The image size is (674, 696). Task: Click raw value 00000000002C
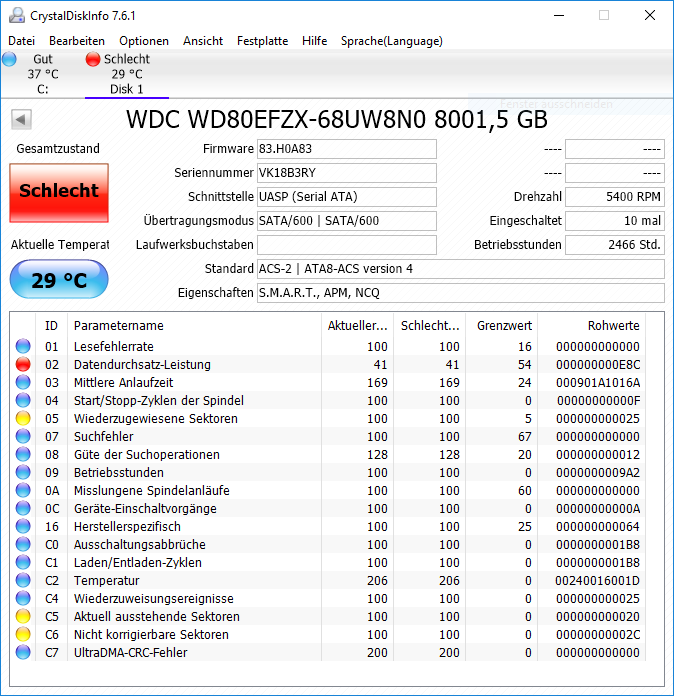598,634
